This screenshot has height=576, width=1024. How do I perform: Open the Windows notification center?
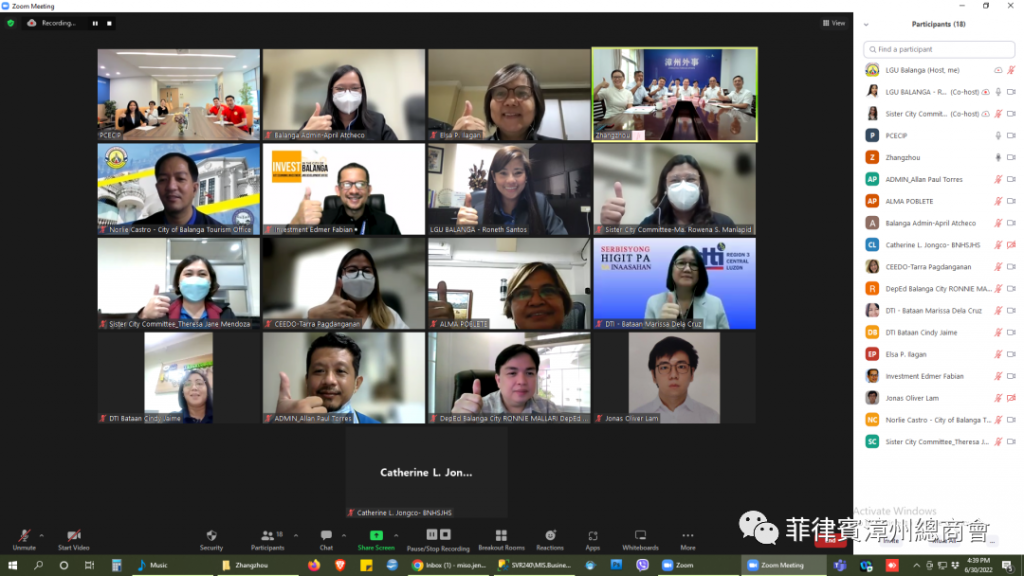(1008, 566)
